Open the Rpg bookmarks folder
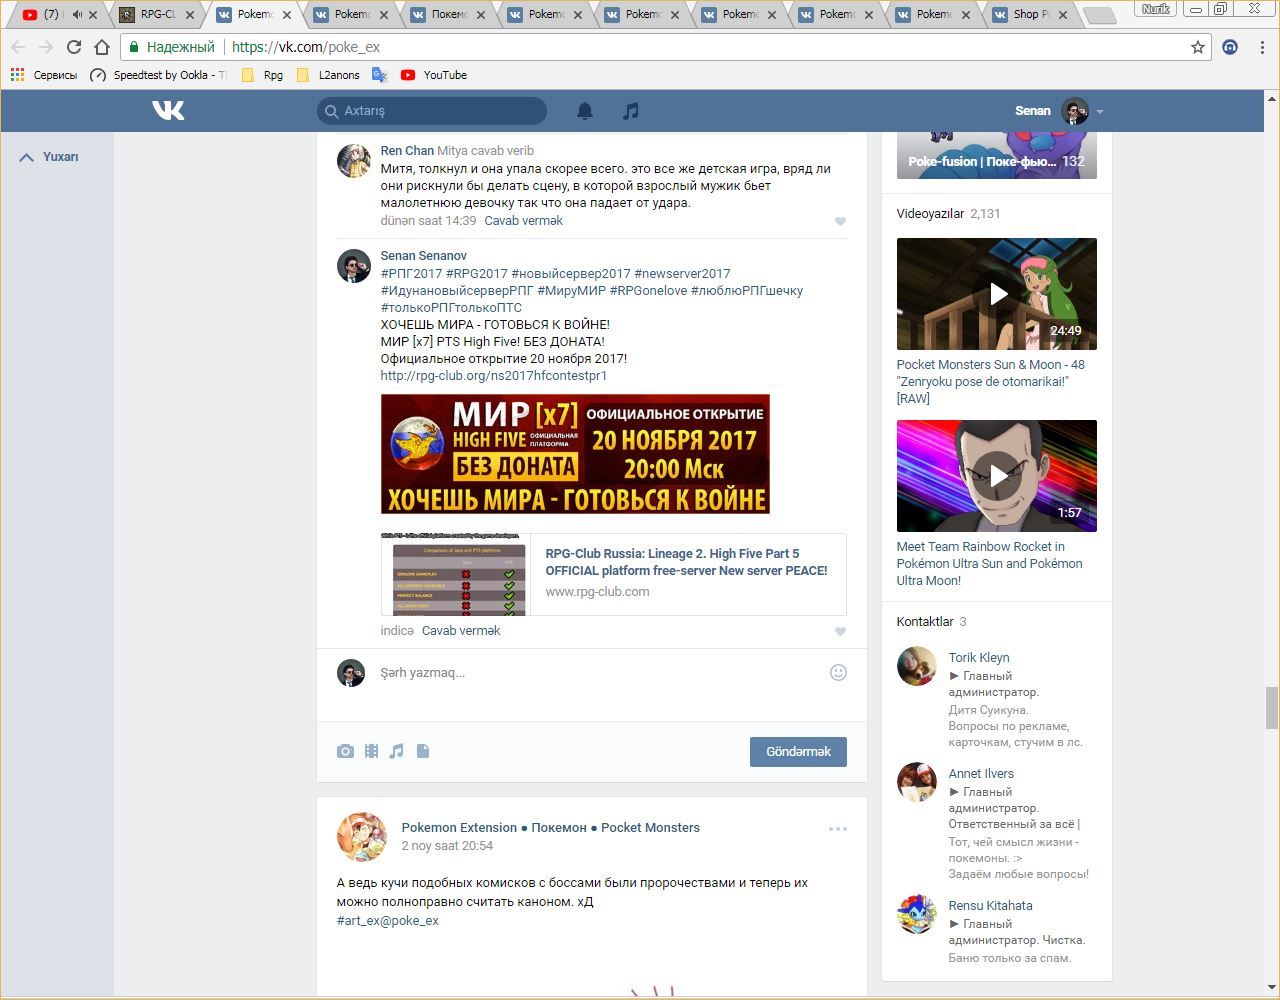 tap(263, 75)
